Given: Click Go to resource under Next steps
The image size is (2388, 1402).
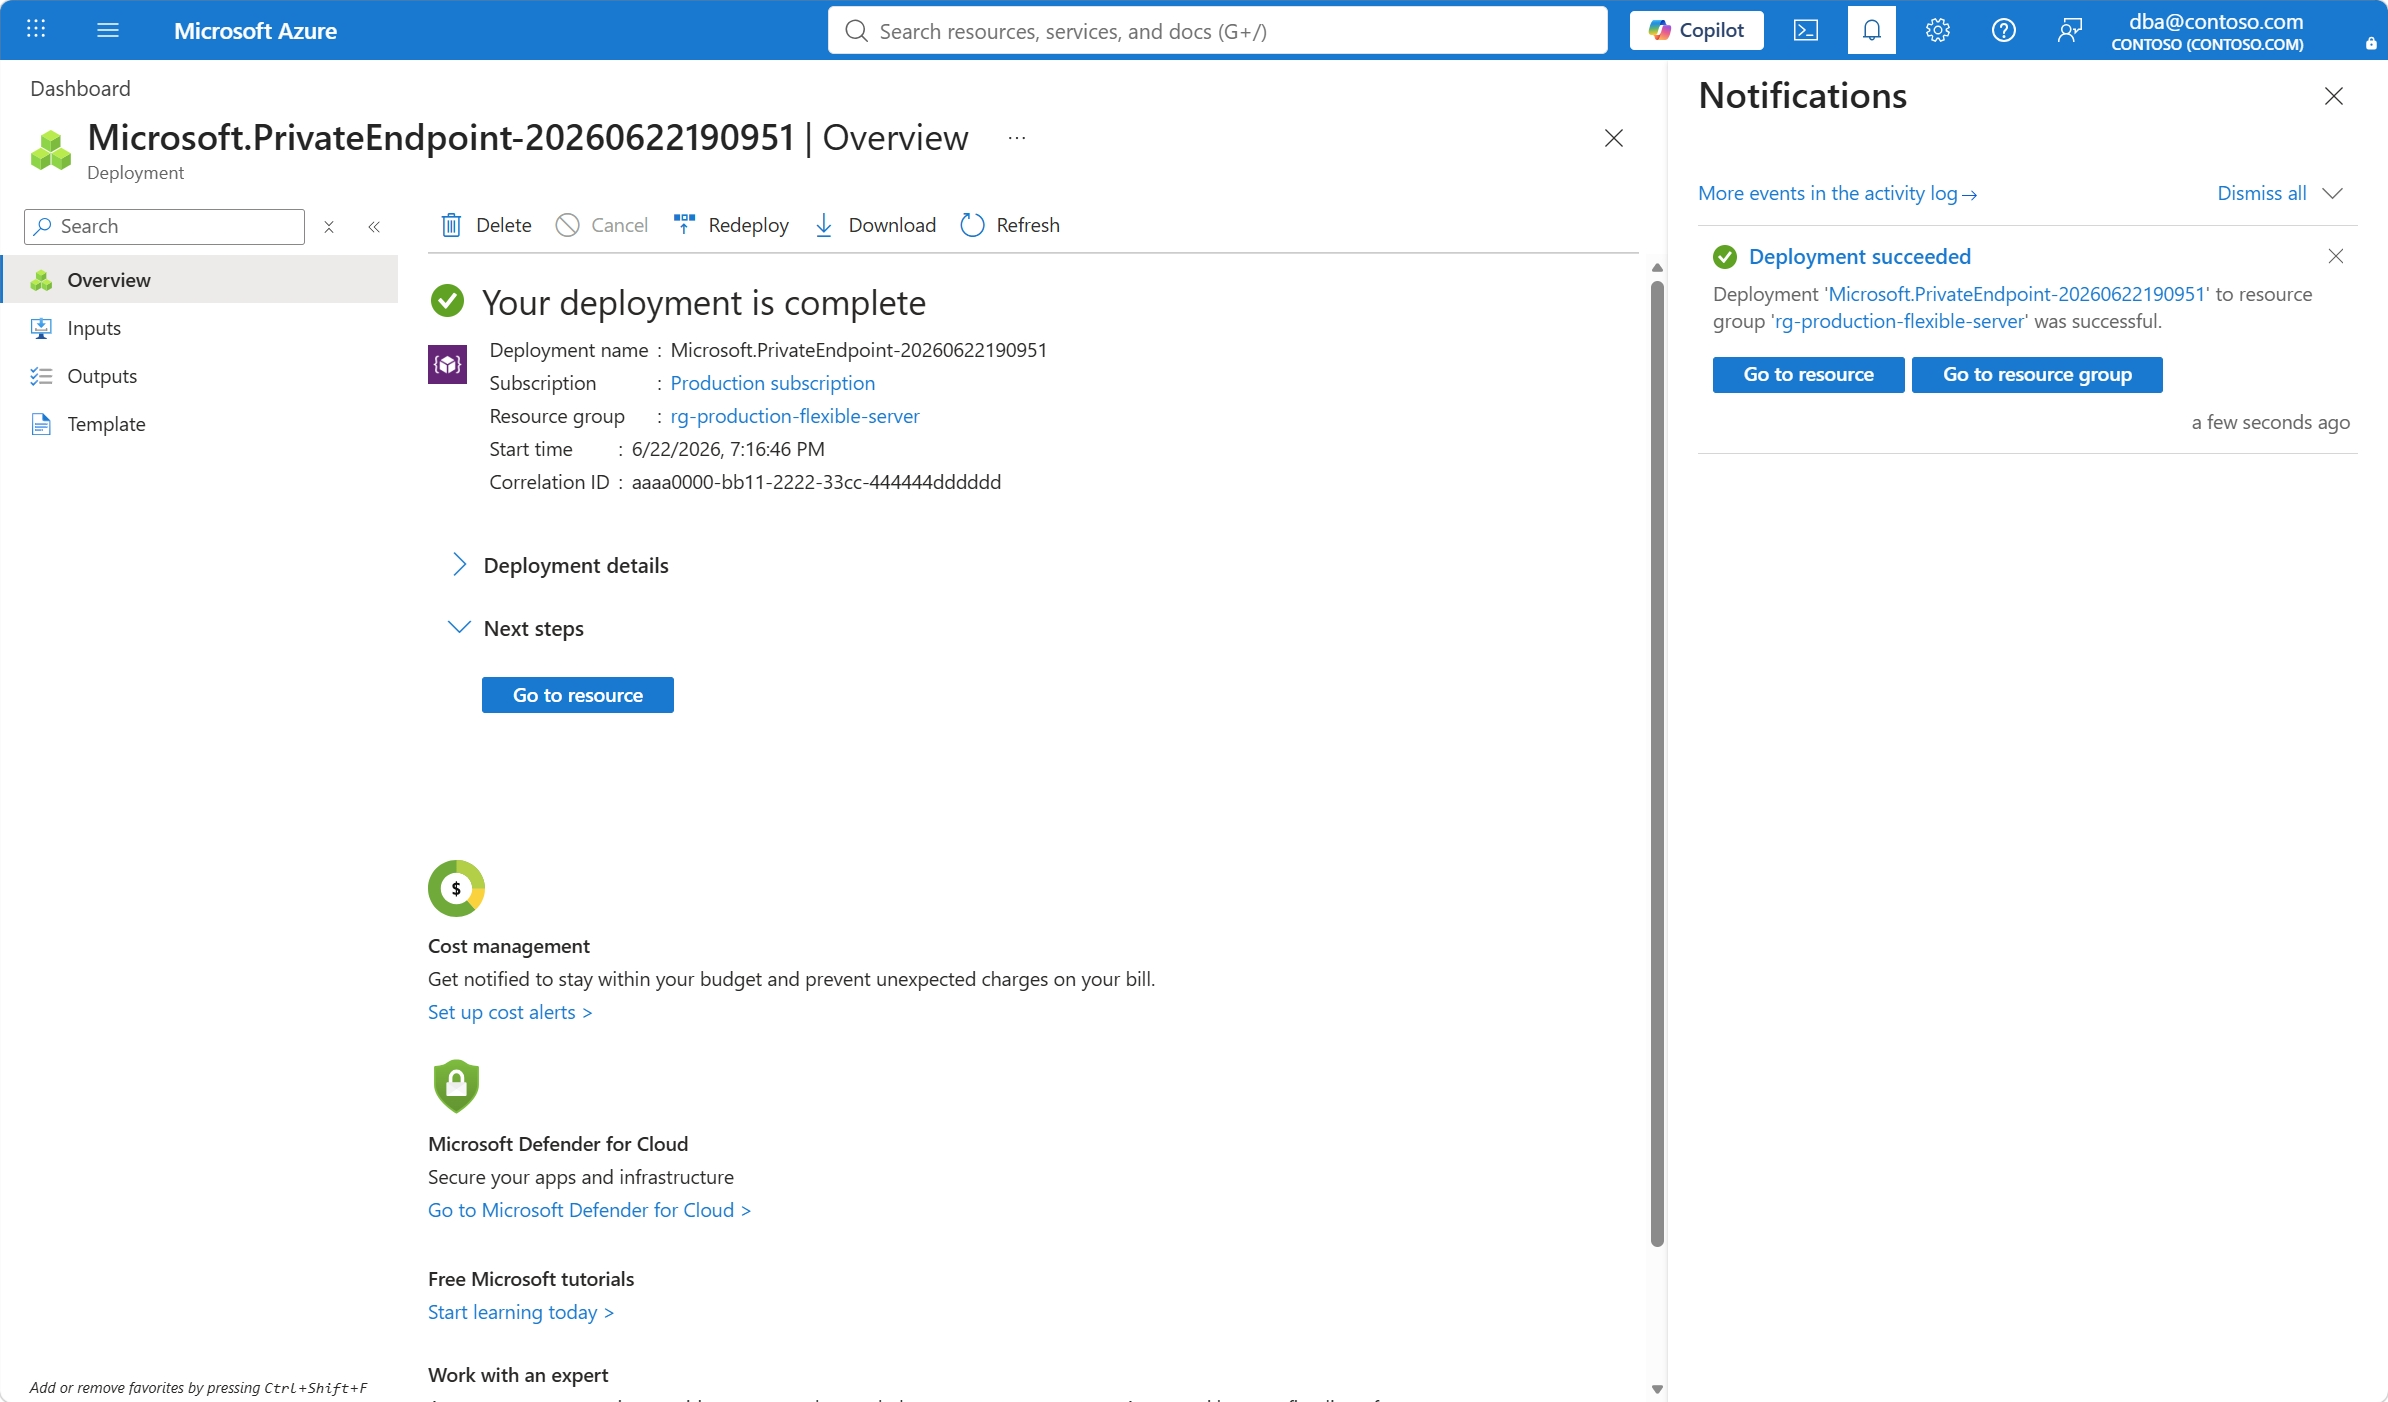Looking at the screenshot, I should 578,695.
